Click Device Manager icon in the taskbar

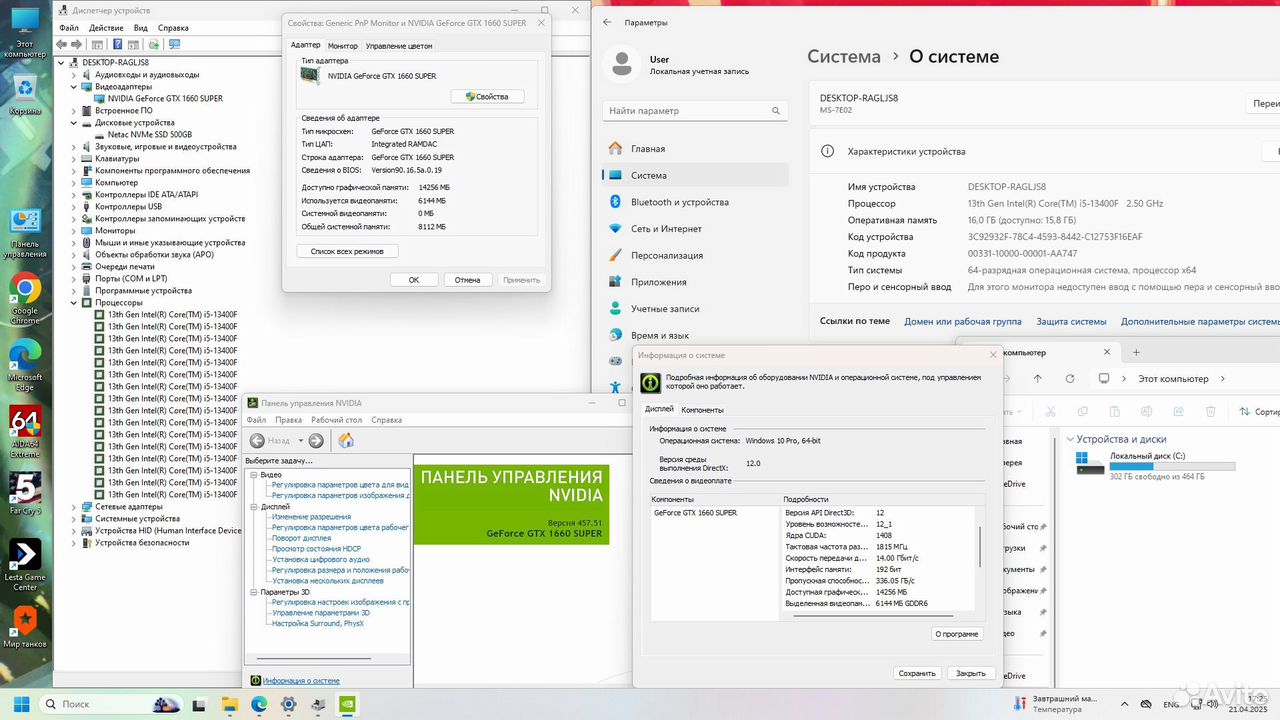pyautogui.click(x=318, y=704)
